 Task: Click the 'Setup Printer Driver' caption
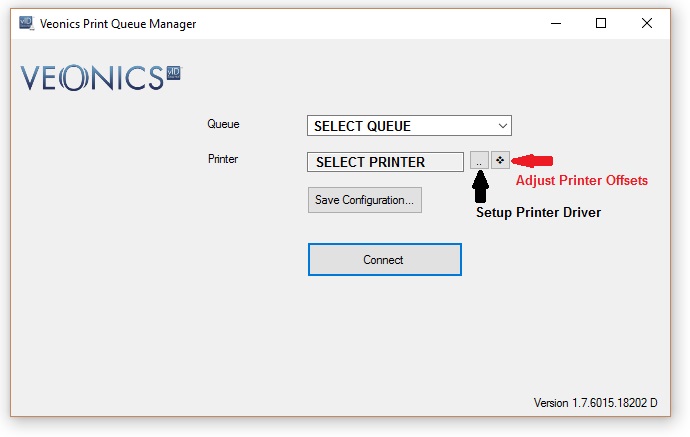538,212
